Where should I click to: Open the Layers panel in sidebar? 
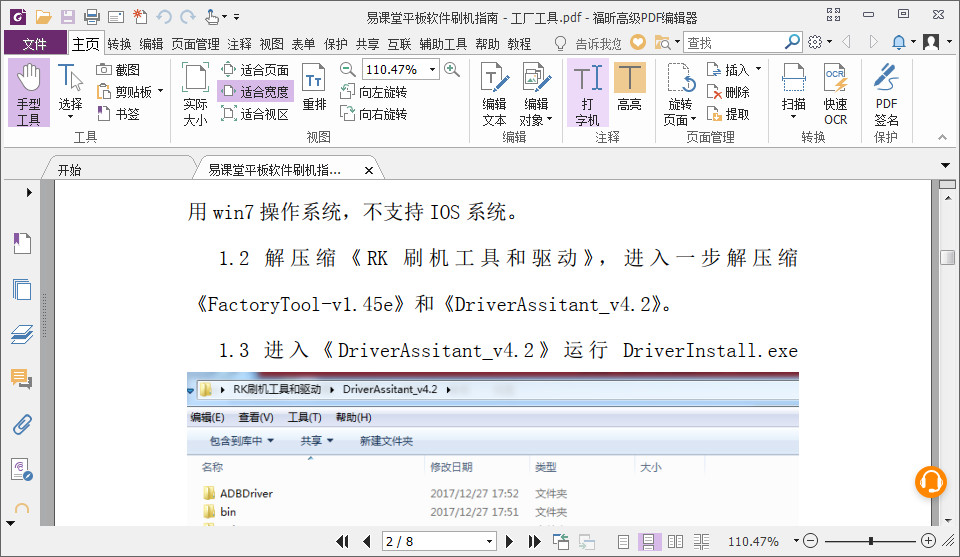(22, 334)
